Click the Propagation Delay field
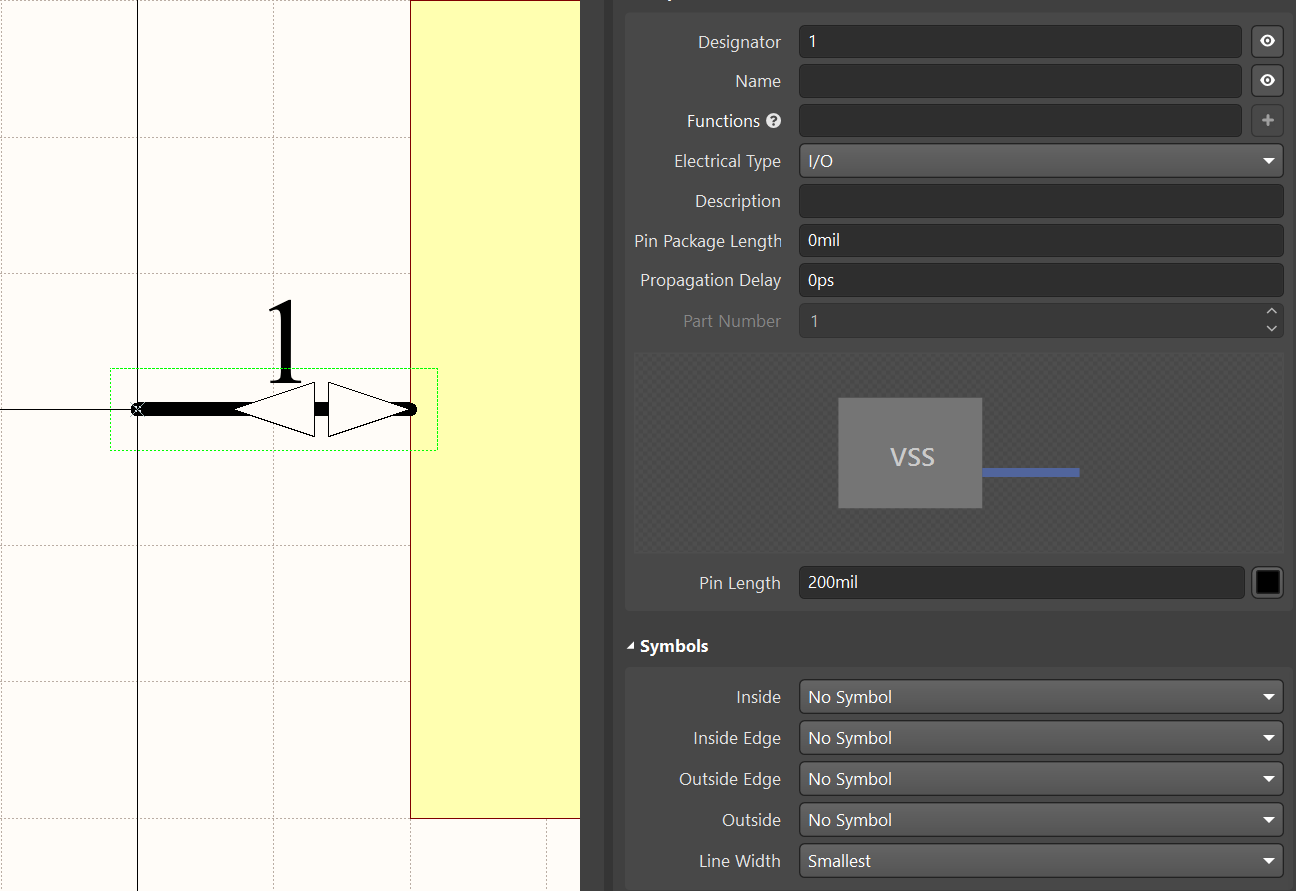The image size is (1296, 891). point(1040,280)
